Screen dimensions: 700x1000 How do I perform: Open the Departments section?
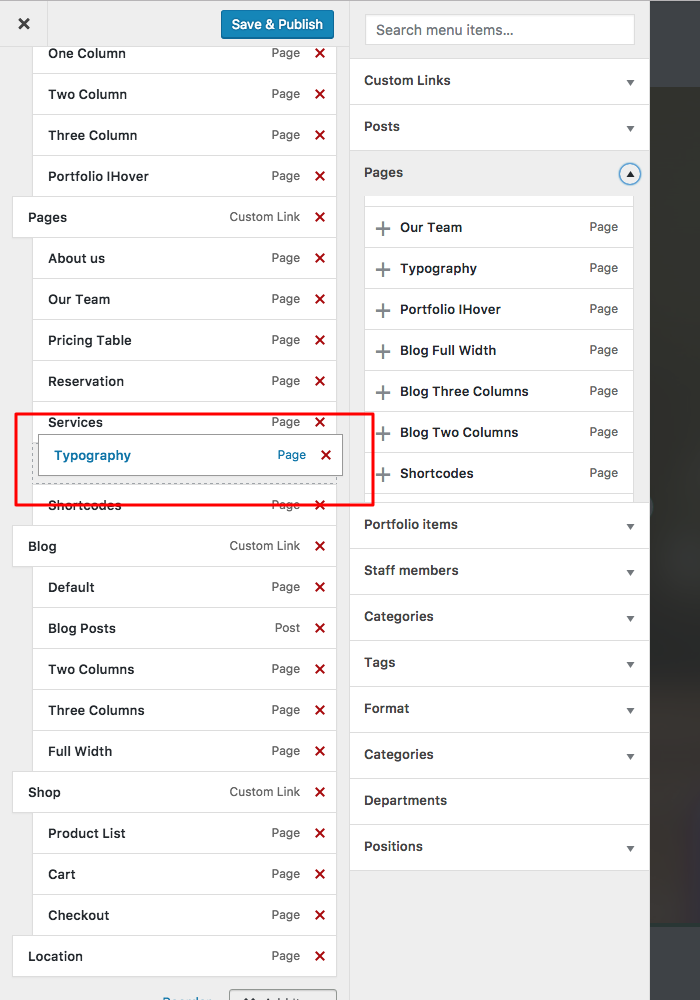pos(499,801)
